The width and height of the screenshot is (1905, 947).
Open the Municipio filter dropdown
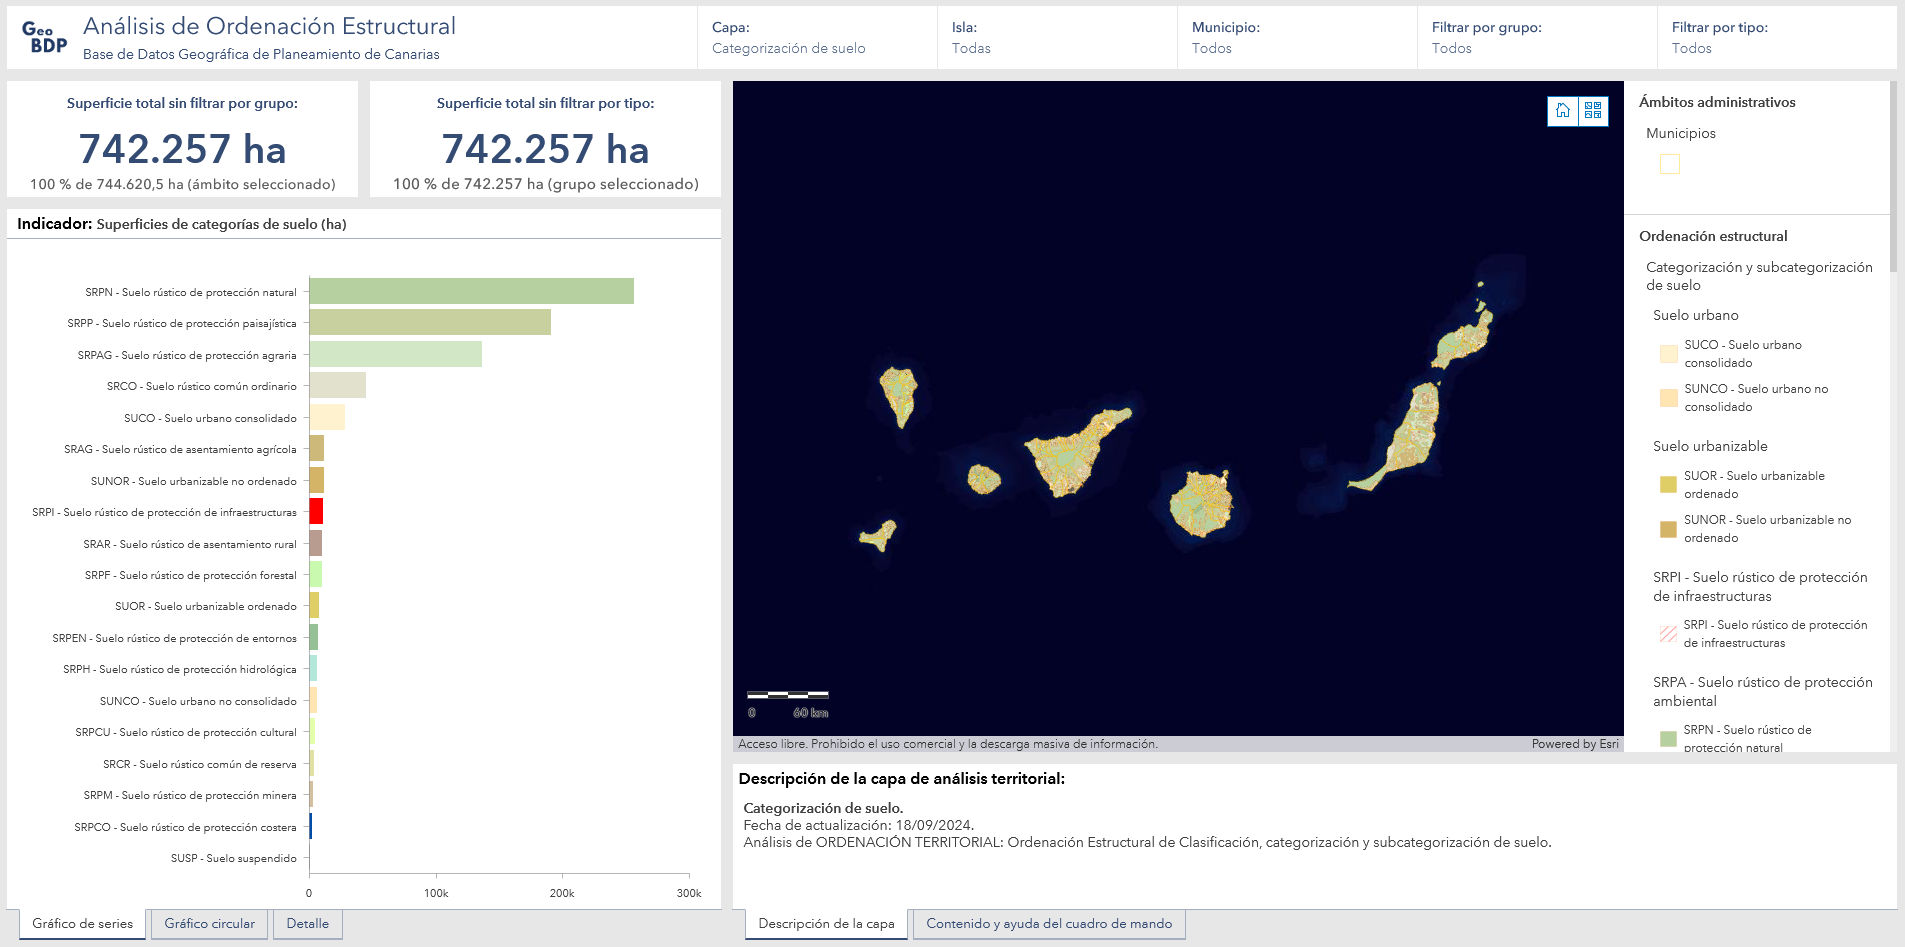click(x=1297, y=38)
